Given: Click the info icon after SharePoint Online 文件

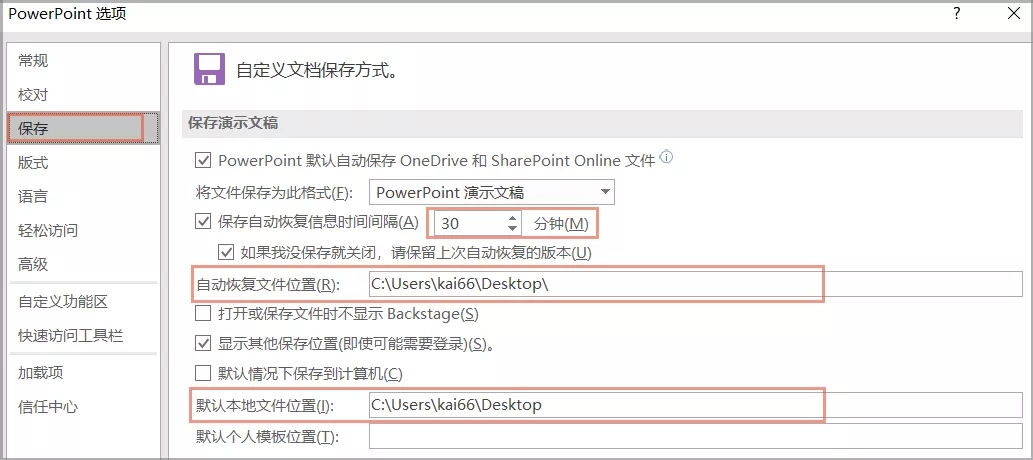Looking at the screenshot, I should coord(667,158).
